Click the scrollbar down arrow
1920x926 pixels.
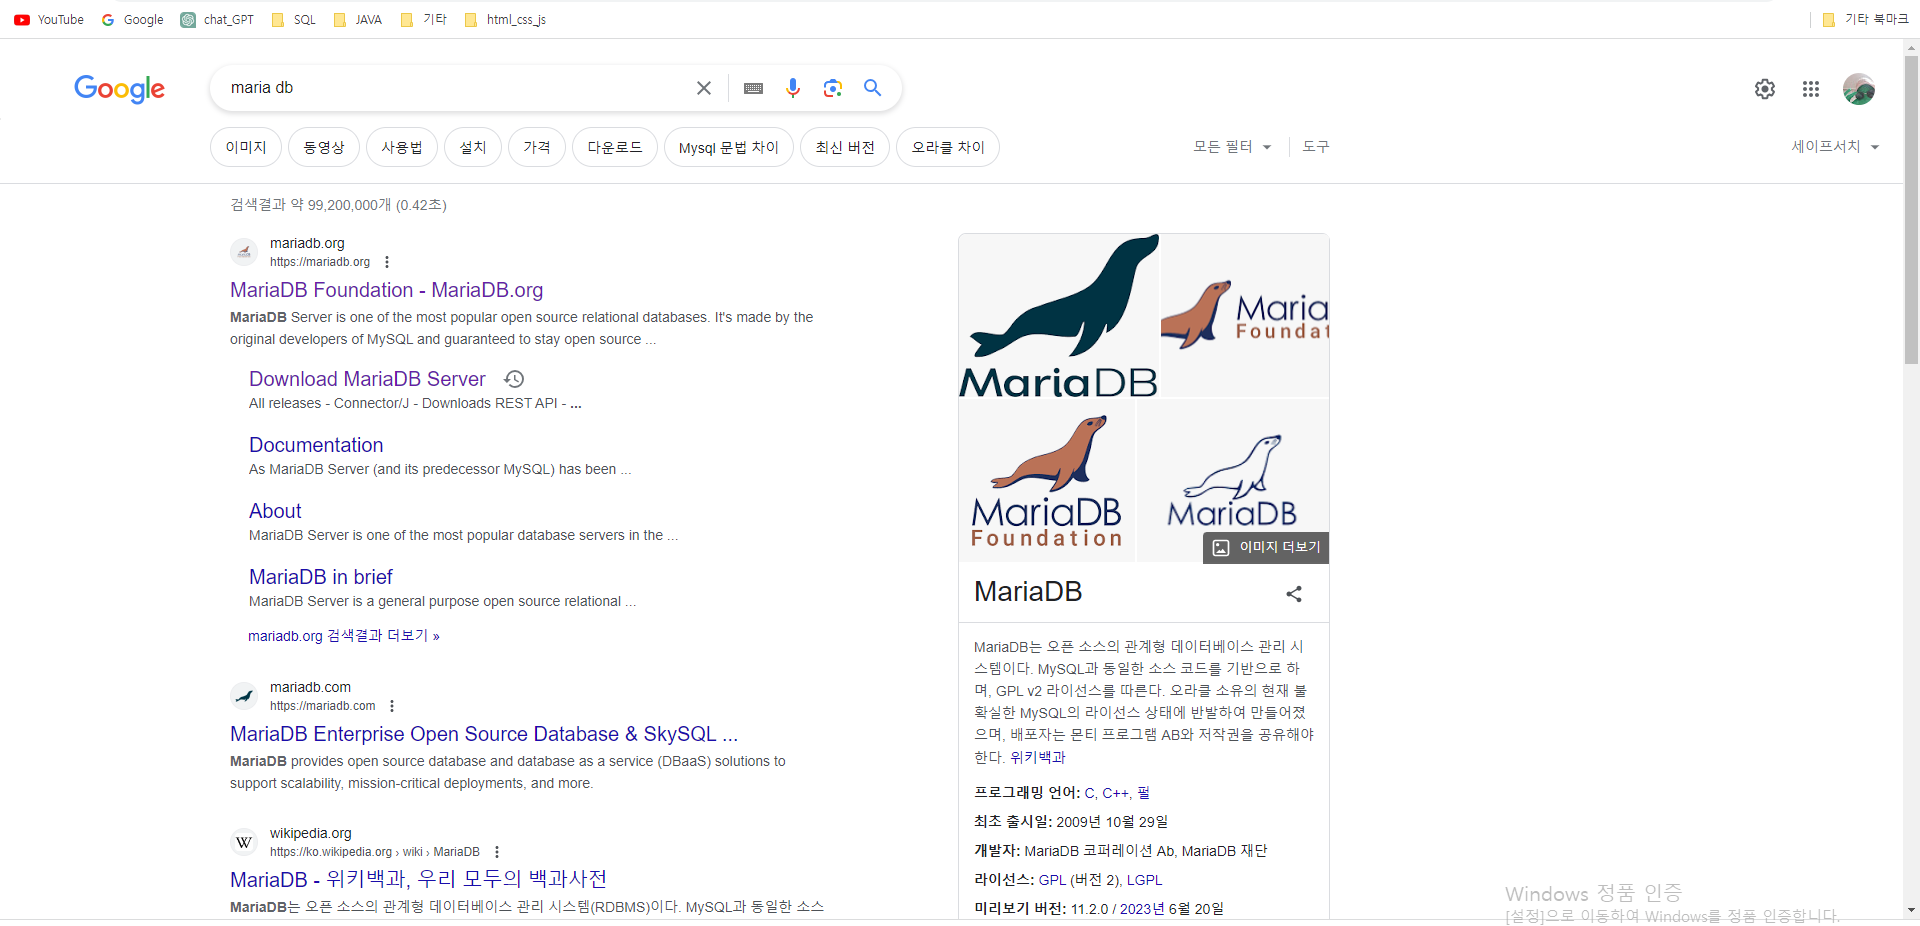pos(1912,911)
